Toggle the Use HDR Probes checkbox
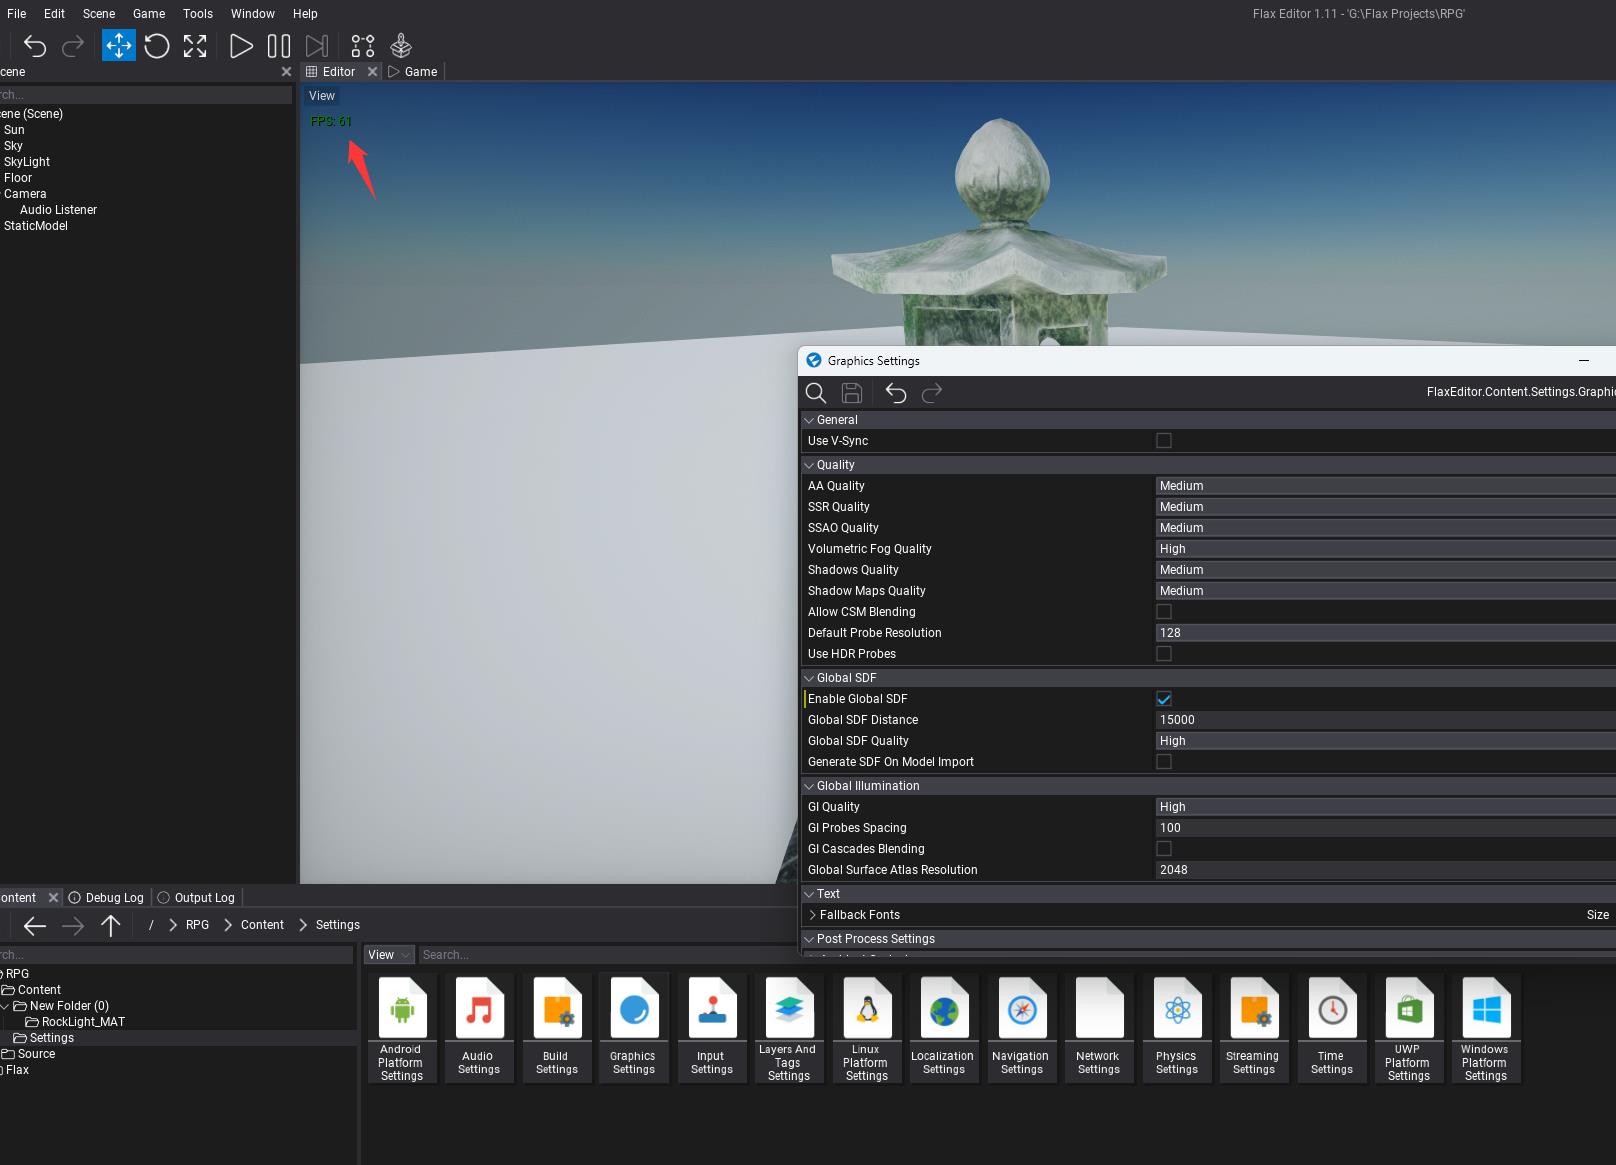1616x1165 pixels. click(x=1164, y=654)
